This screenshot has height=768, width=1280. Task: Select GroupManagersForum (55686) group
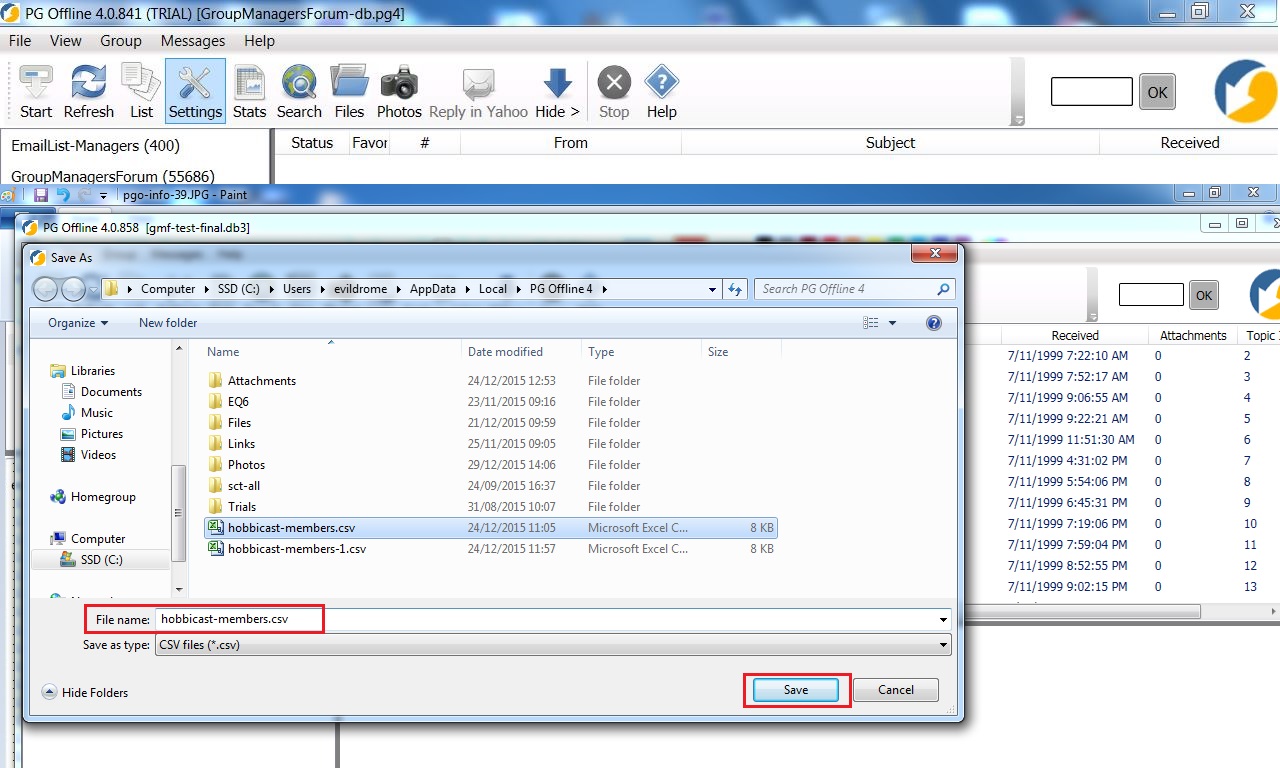(113, 177)
